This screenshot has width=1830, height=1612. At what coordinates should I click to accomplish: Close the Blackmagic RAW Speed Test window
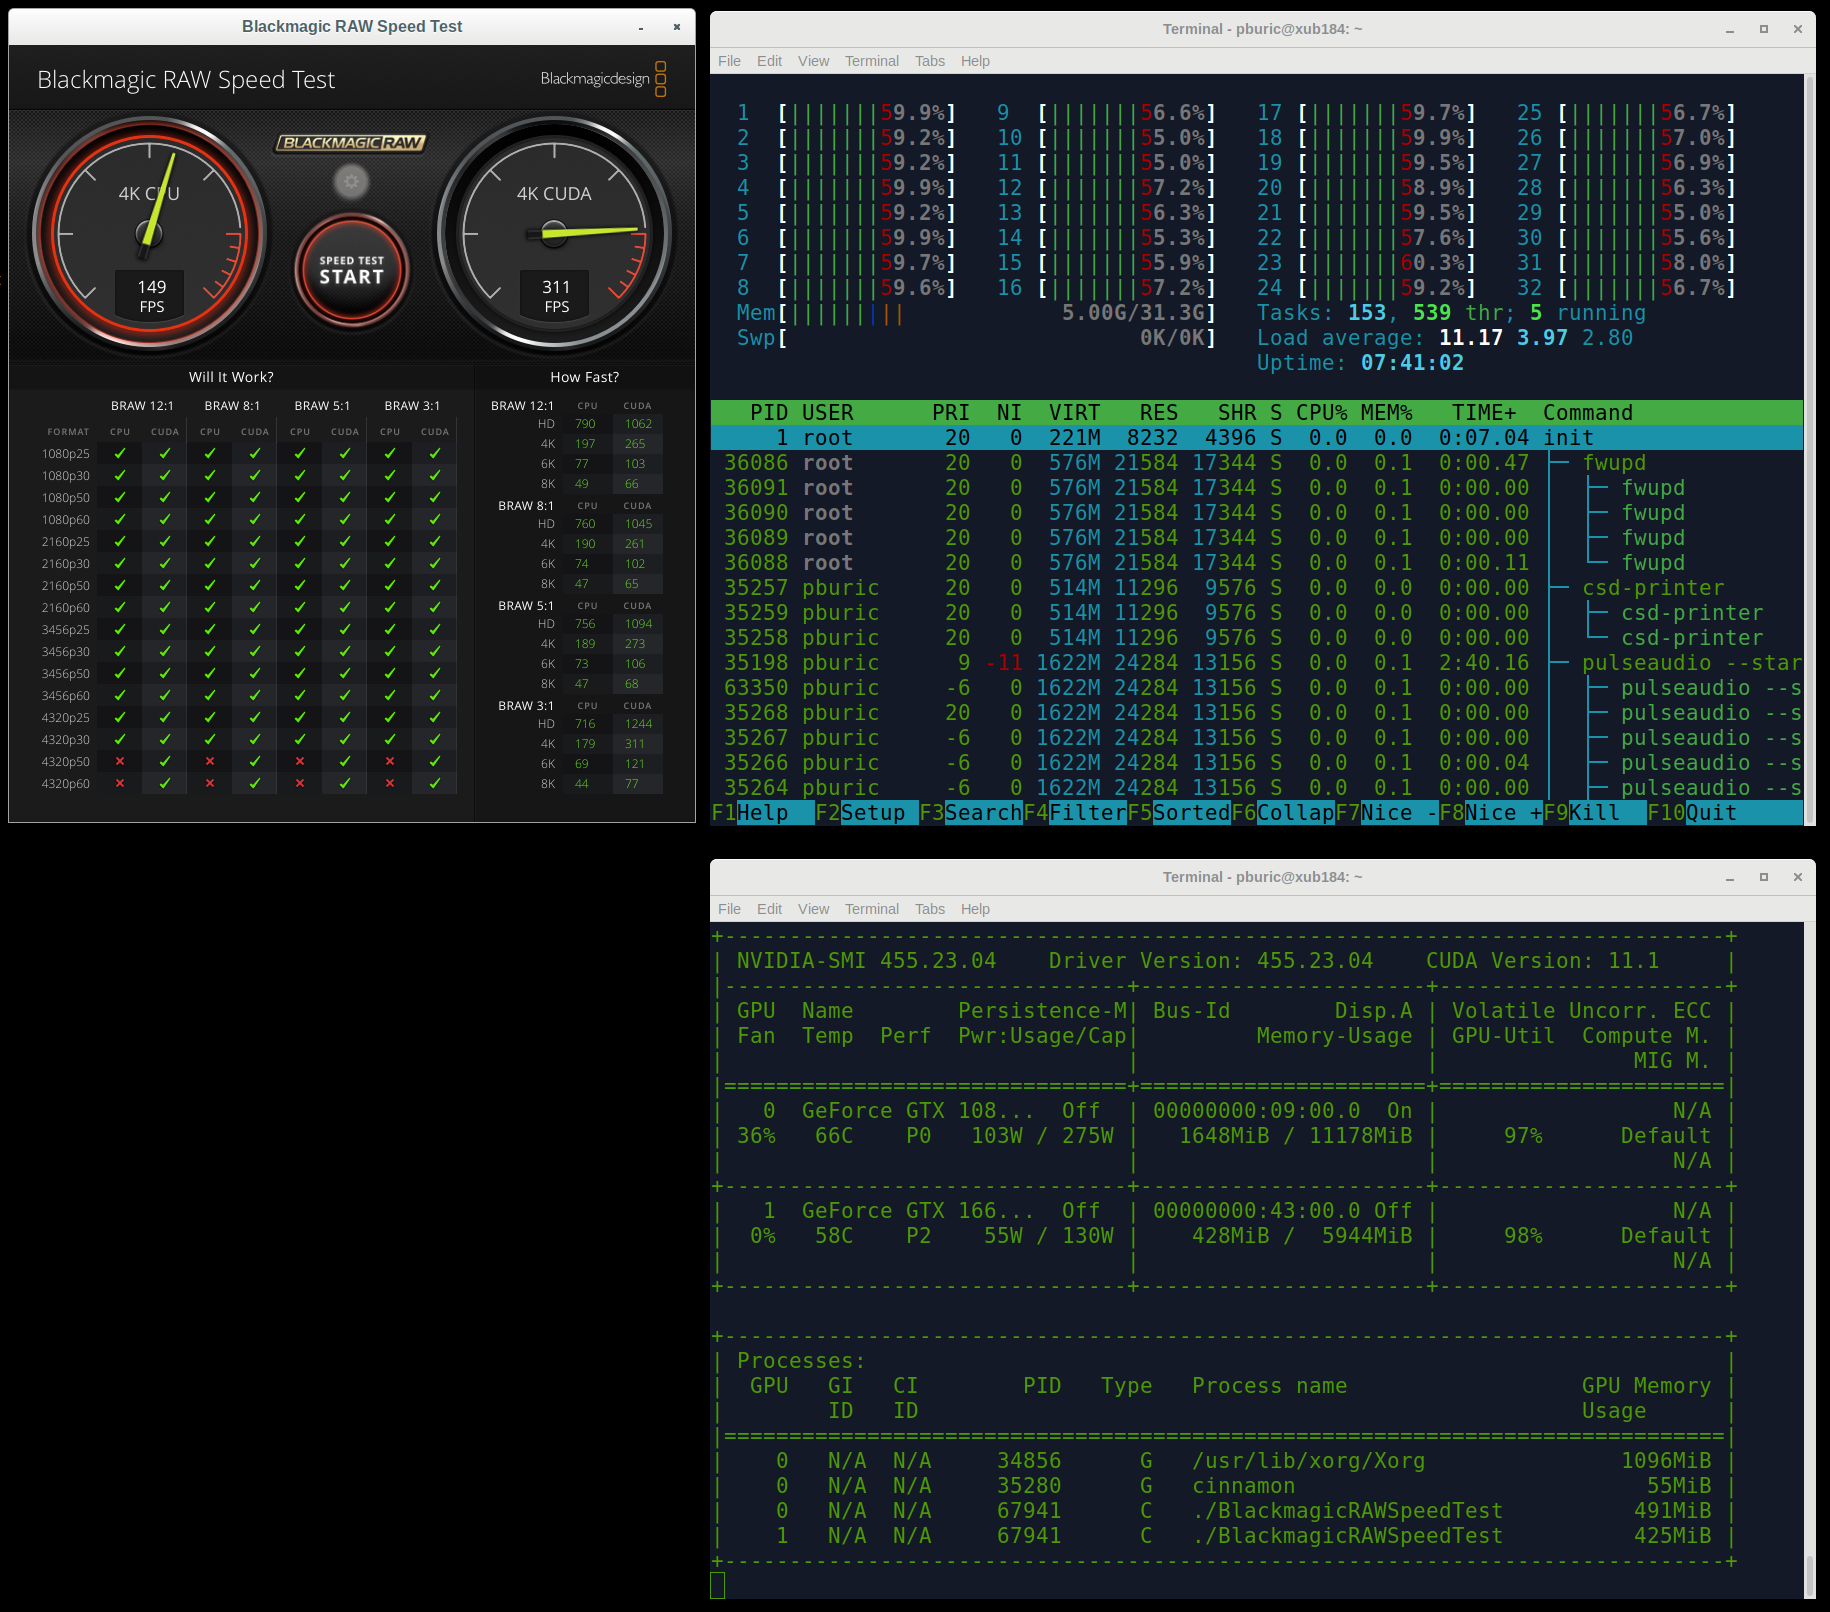[677, 27]
